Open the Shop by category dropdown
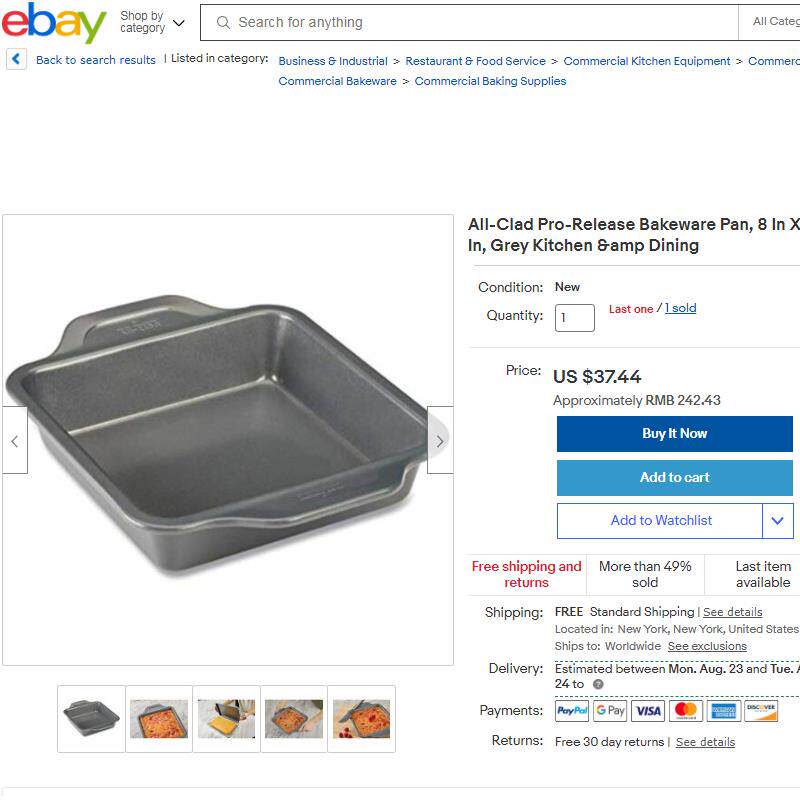Image resolution: width=800 pixels, height=800 pixels. (152, 22)
